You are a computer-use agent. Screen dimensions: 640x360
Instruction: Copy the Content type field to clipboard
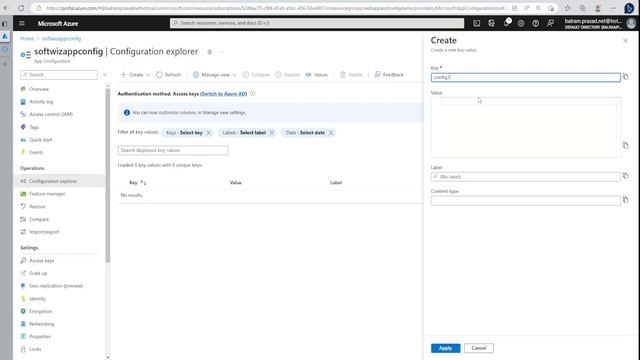point(625,200)
